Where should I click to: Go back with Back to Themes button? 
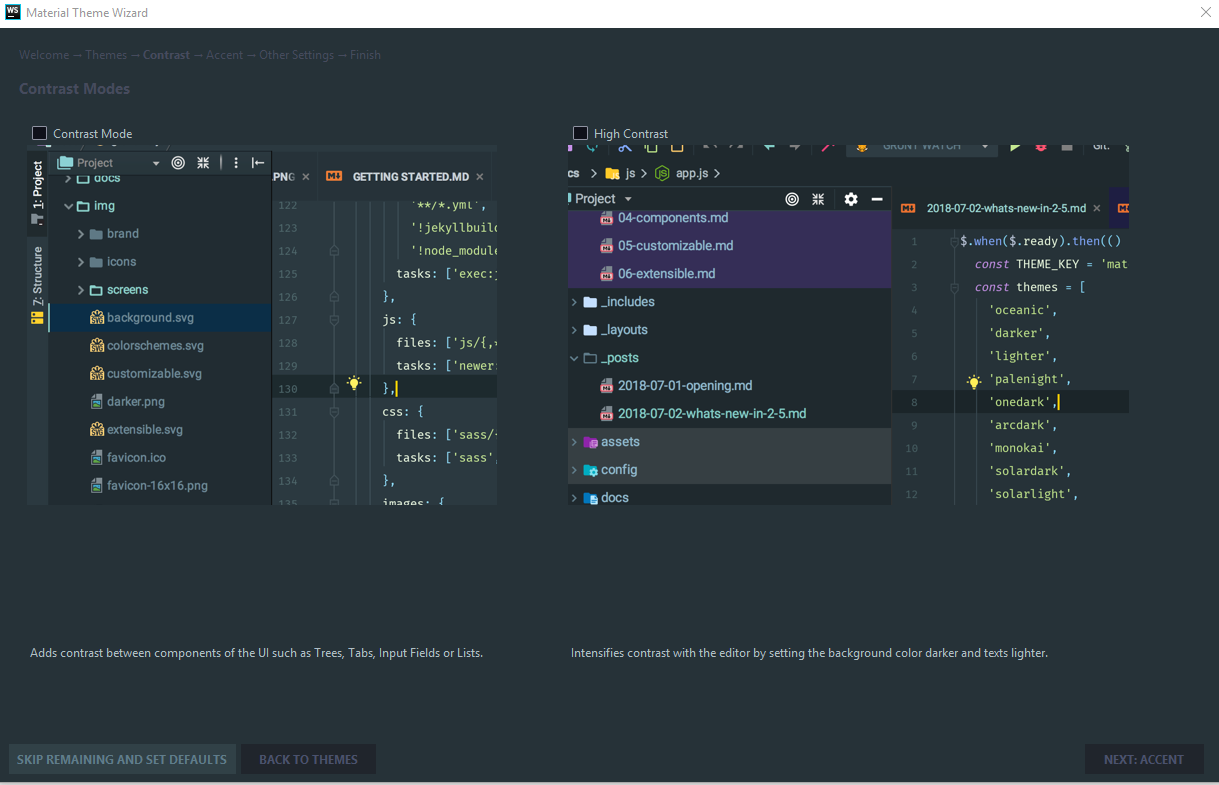point(308,759)
